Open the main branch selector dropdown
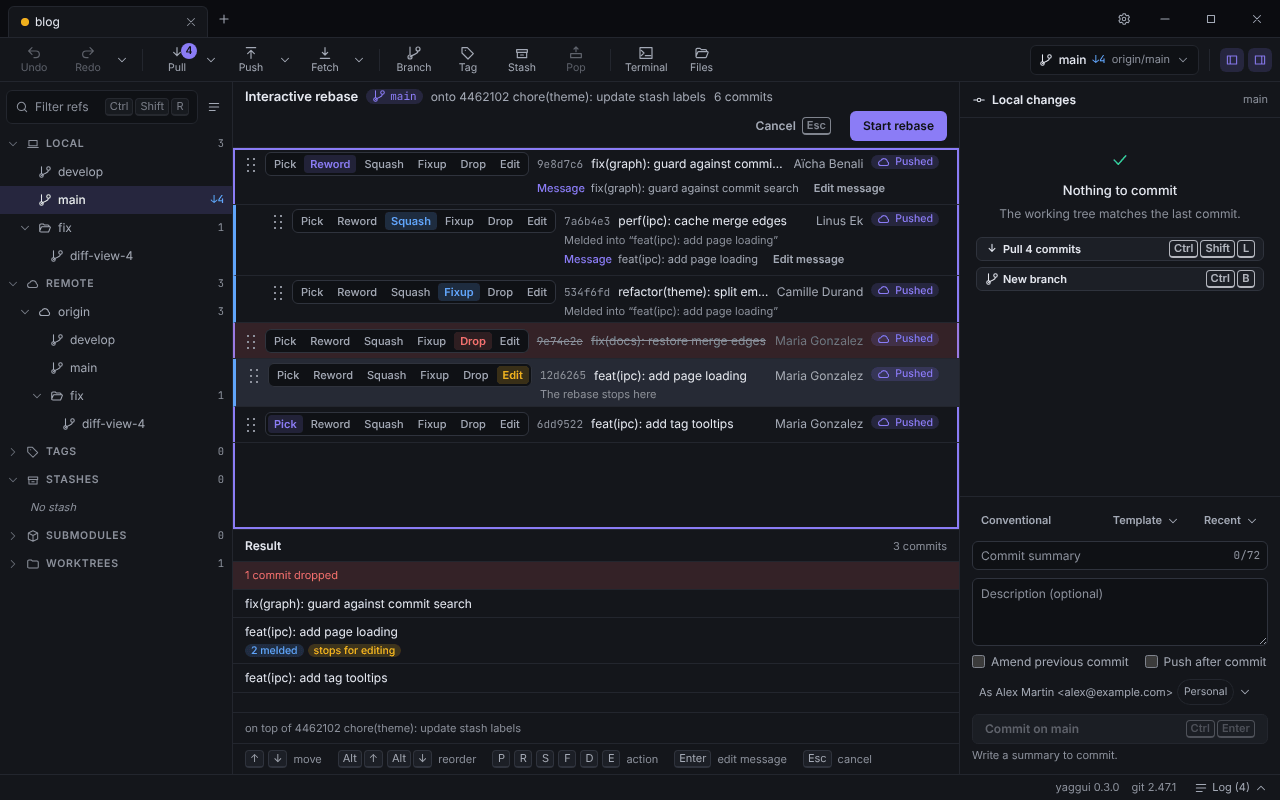The width and height of the screenshot is (1280, 800). point(1114,60)
